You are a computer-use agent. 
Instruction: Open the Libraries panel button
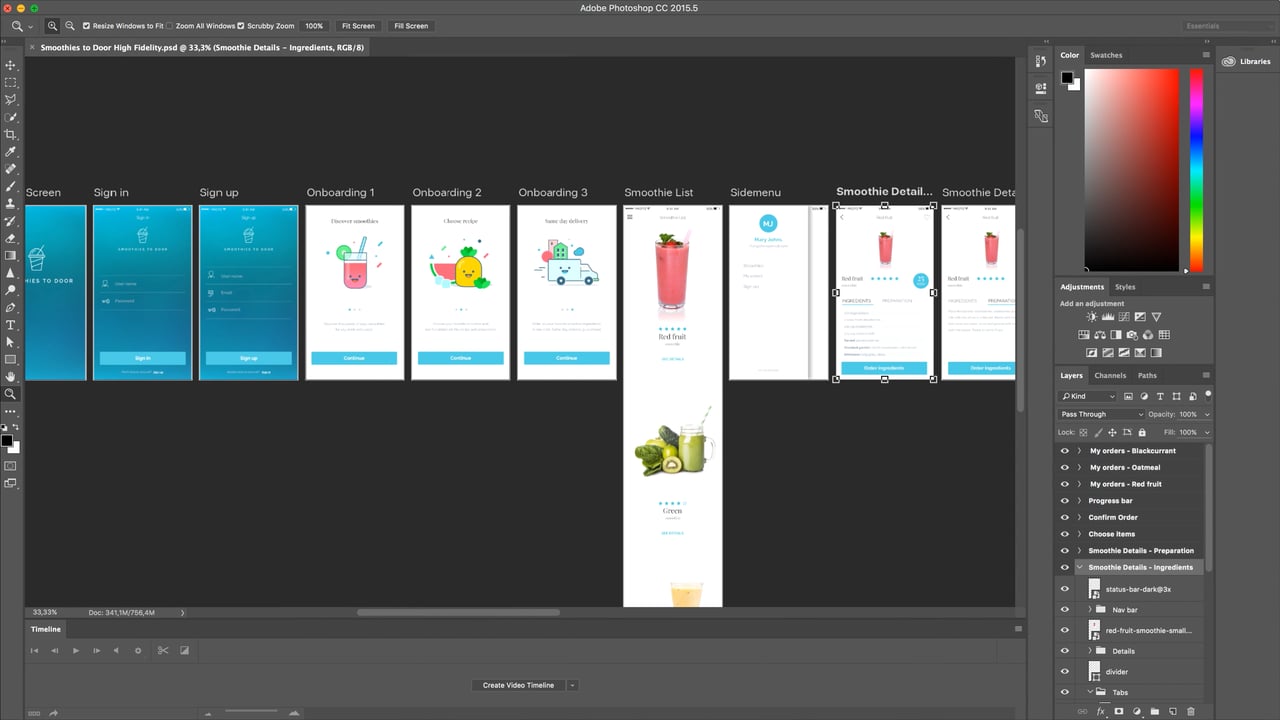coord(1246,61)
